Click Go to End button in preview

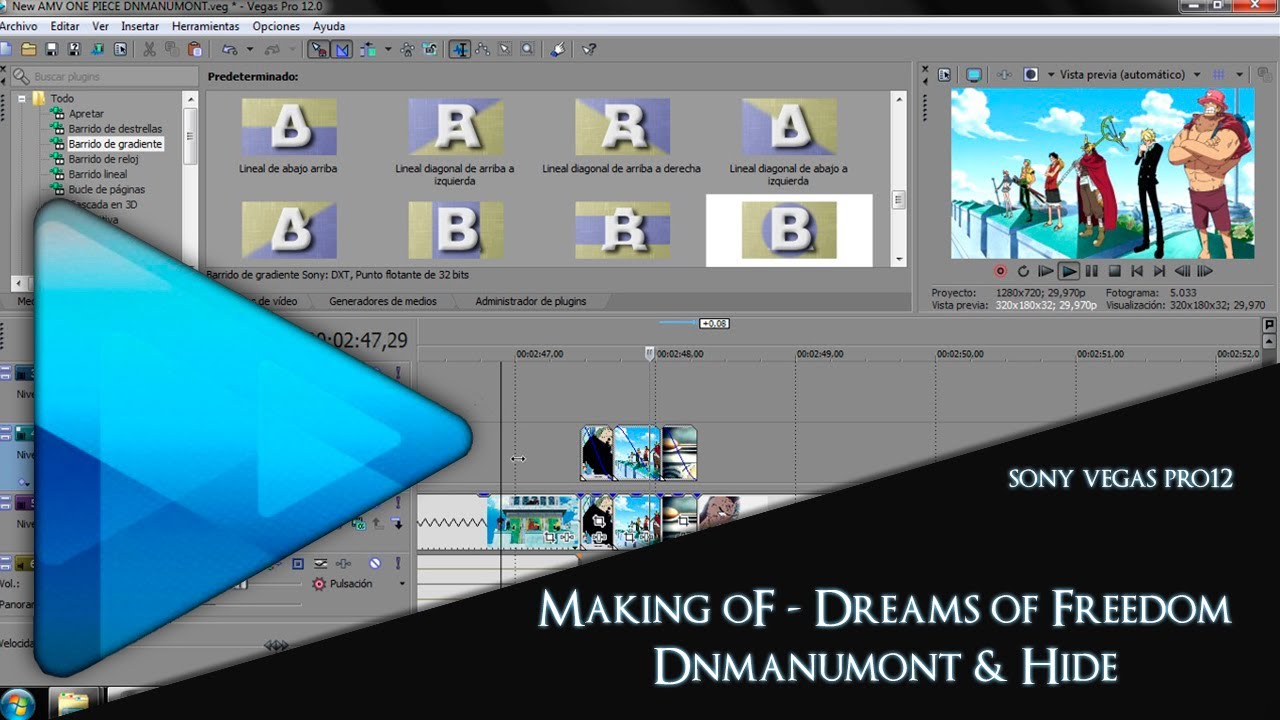point(1159,270)
